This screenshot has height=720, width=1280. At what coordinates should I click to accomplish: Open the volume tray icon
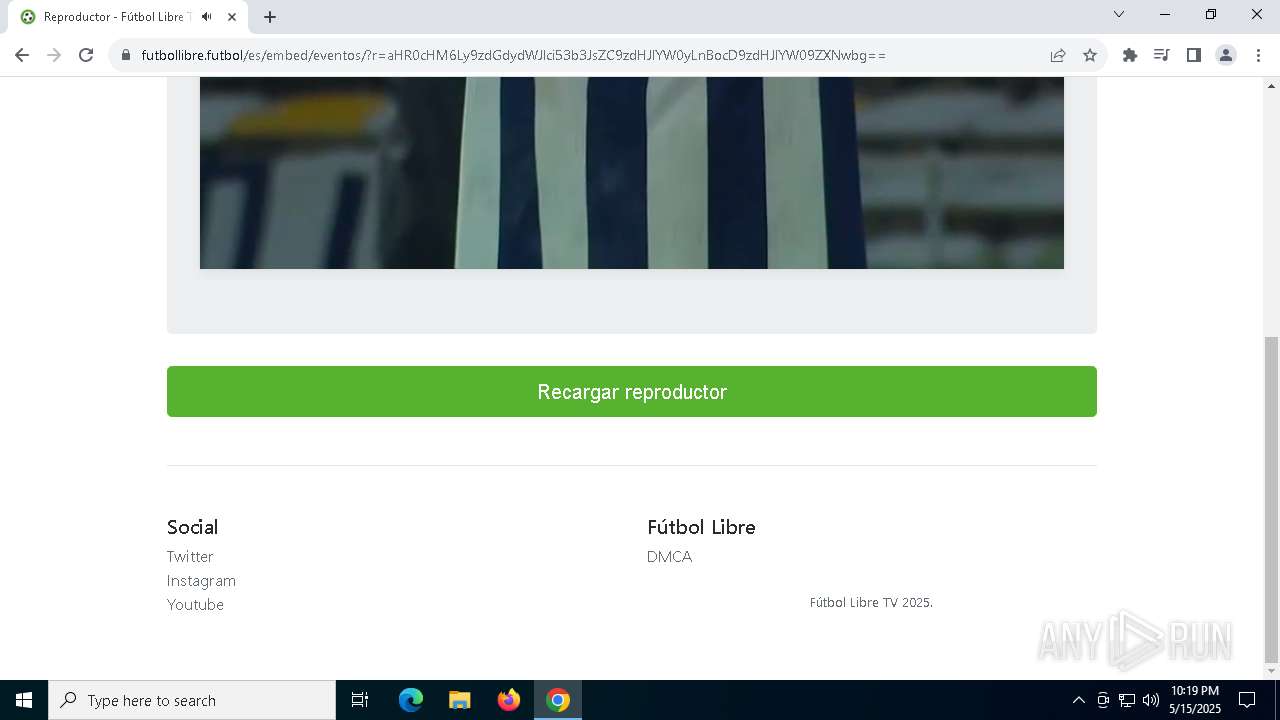1150,700
